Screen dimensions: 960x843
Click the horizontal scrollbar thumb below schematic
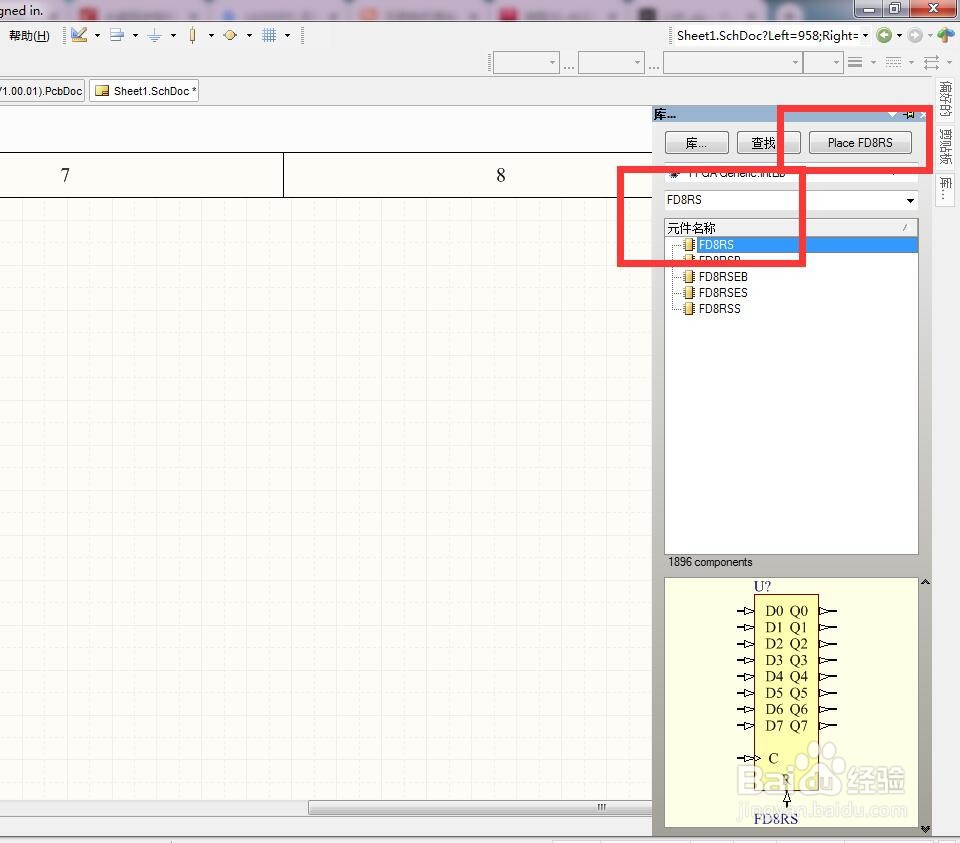coord(480,807)
